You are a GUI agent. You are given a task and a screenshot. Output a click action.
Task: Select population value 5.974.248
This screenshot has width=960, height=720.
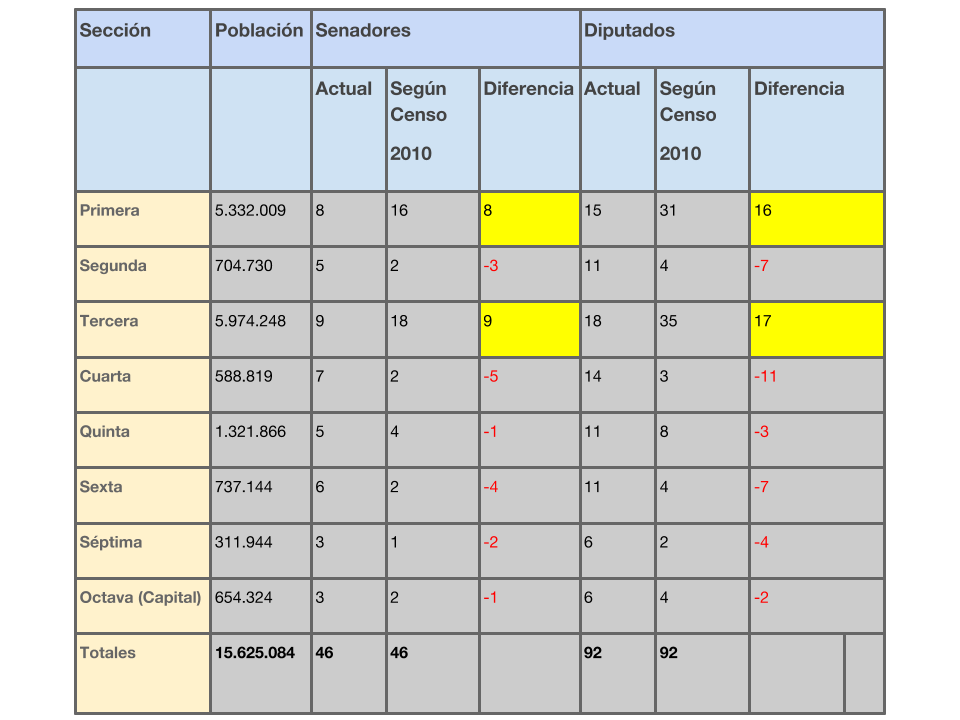pos(250,321)
